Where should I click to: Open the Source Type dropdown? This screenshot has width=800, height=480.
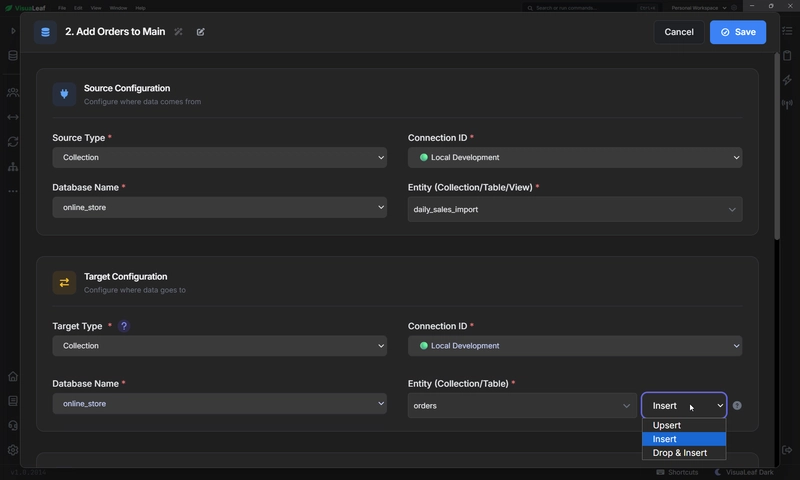[219, 158]
